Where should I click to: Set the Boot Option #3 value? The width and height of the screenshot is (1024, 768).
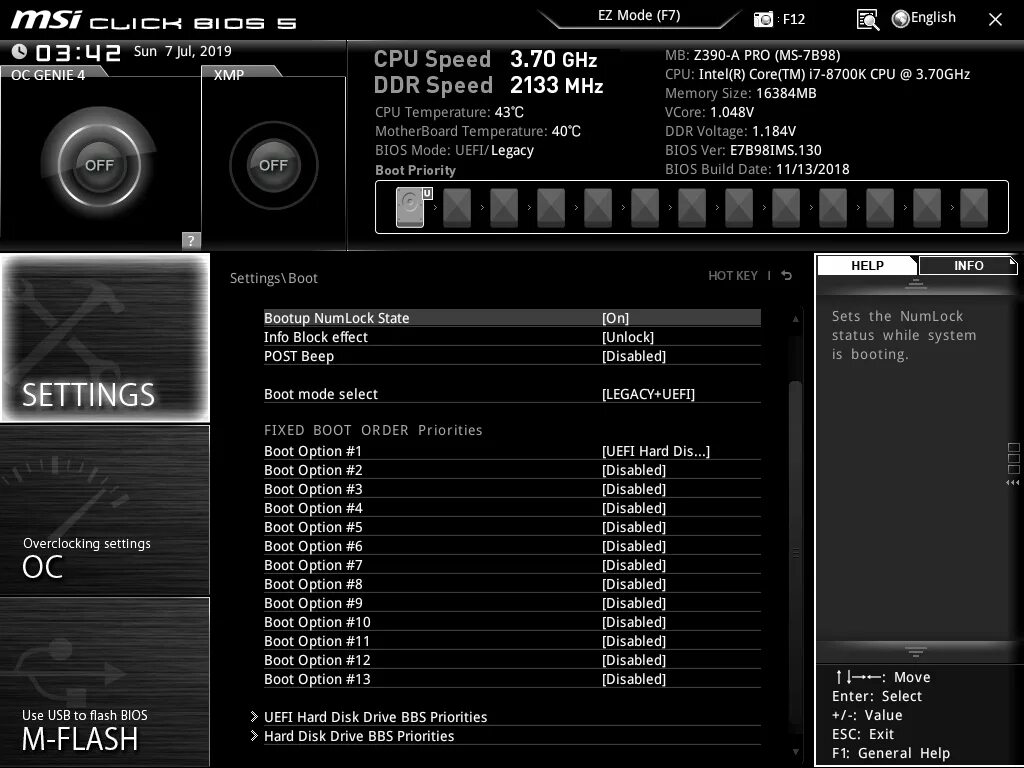[x=633, y=489]
